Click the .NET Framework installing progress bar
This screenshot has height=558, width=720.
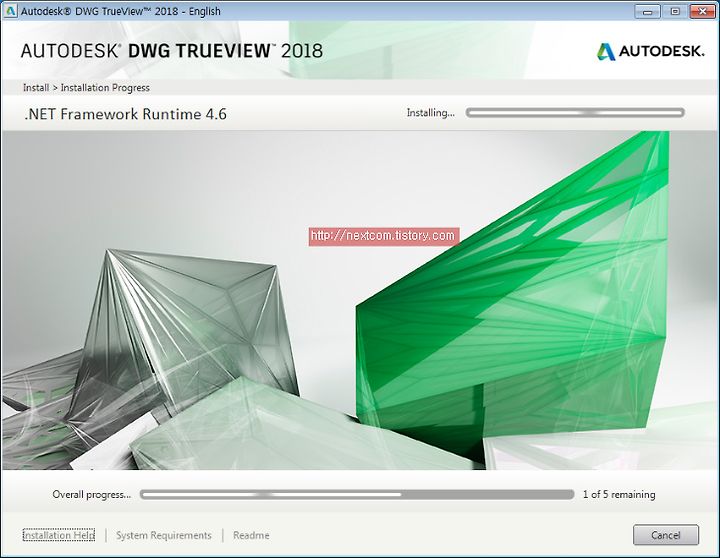(575, 113)
